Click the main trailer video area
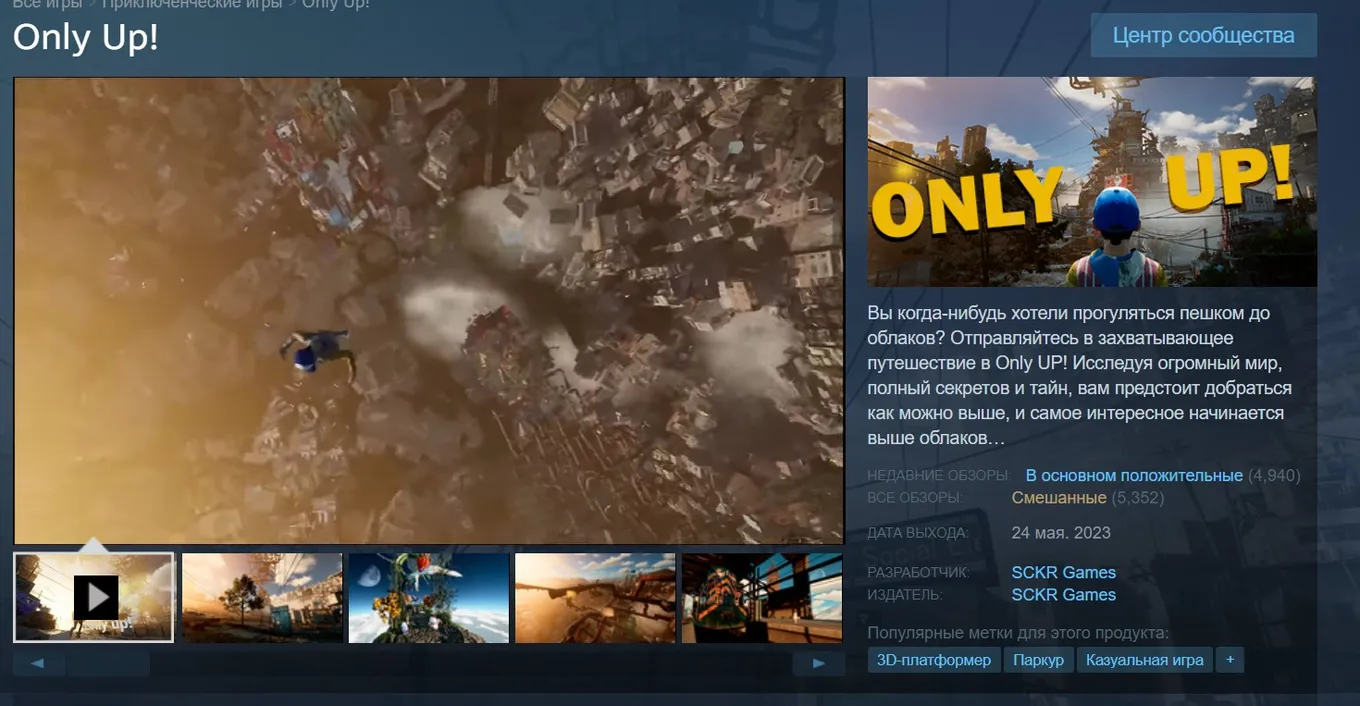This screenshot has height=706, width=1360. [429, 311]
